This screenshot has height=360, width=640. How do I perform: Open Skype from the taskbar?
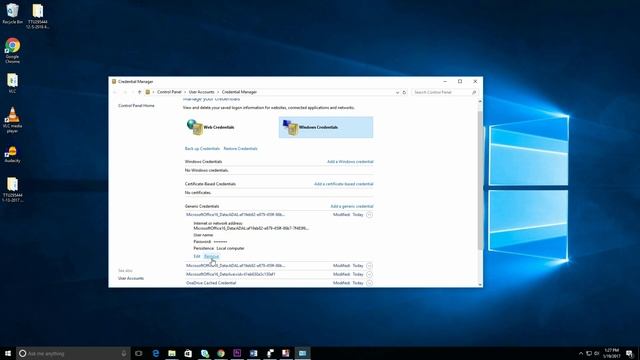204,353
